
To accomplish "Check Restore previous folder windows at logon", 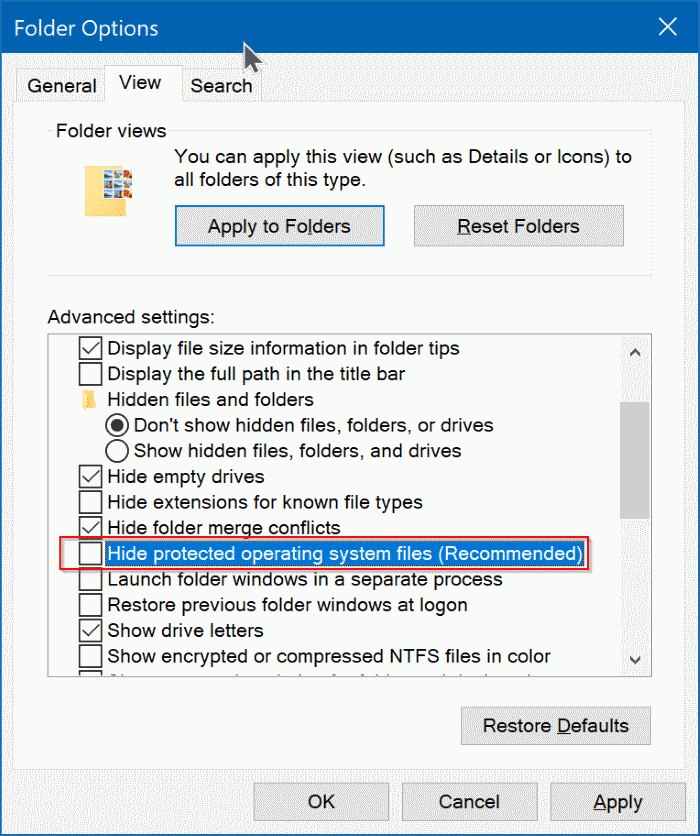I will pos(90,605).
